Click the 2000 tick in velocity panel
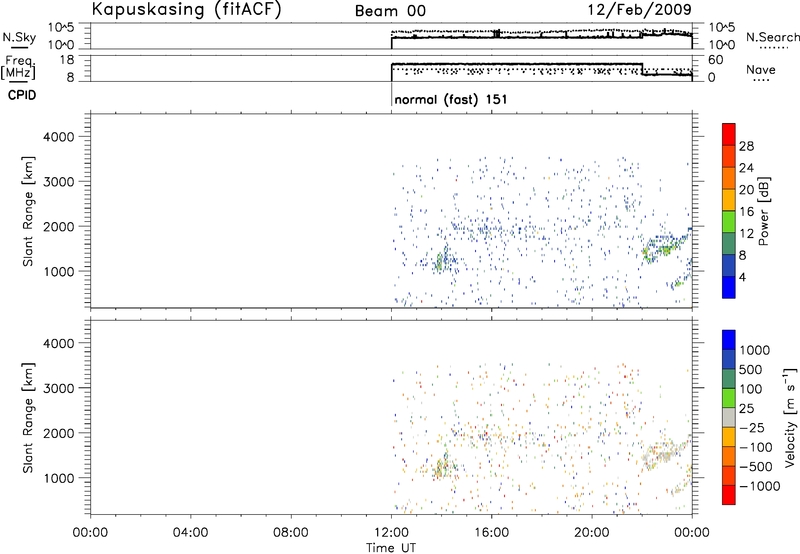800x554 pixels. (58, 433)
